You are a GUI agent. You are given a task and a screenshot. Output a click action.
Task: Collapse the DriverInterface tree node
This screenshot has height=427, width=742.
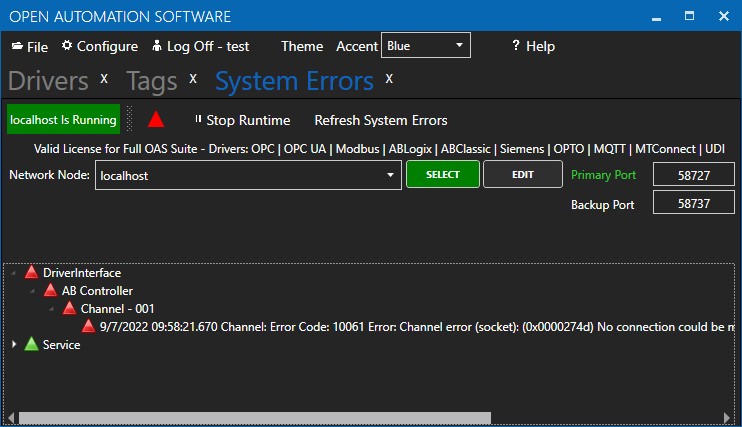click(x=14, y=272)
